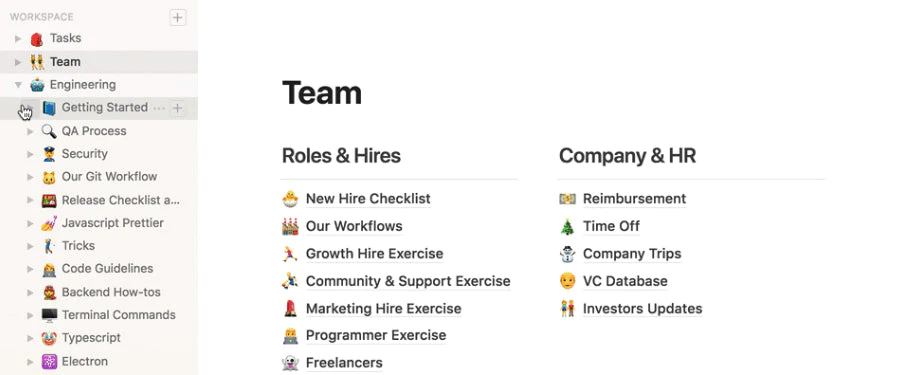The image size is (902, 375).
Task: Click the computer monitor icon for Terminal Commands
Action: [49, 315]
